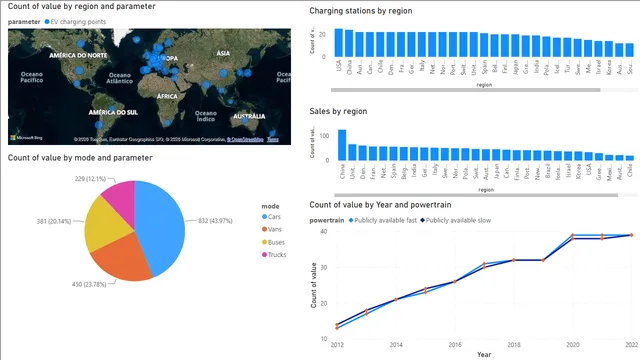Select USA bar in Charging stations chart
This screenshot has height=360, width=640.
click(339, 42)
